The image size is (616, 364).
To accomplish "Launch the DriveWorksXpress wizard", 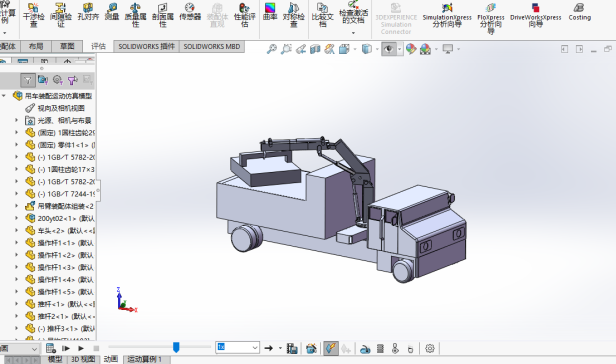I will [x=535, y=16].
